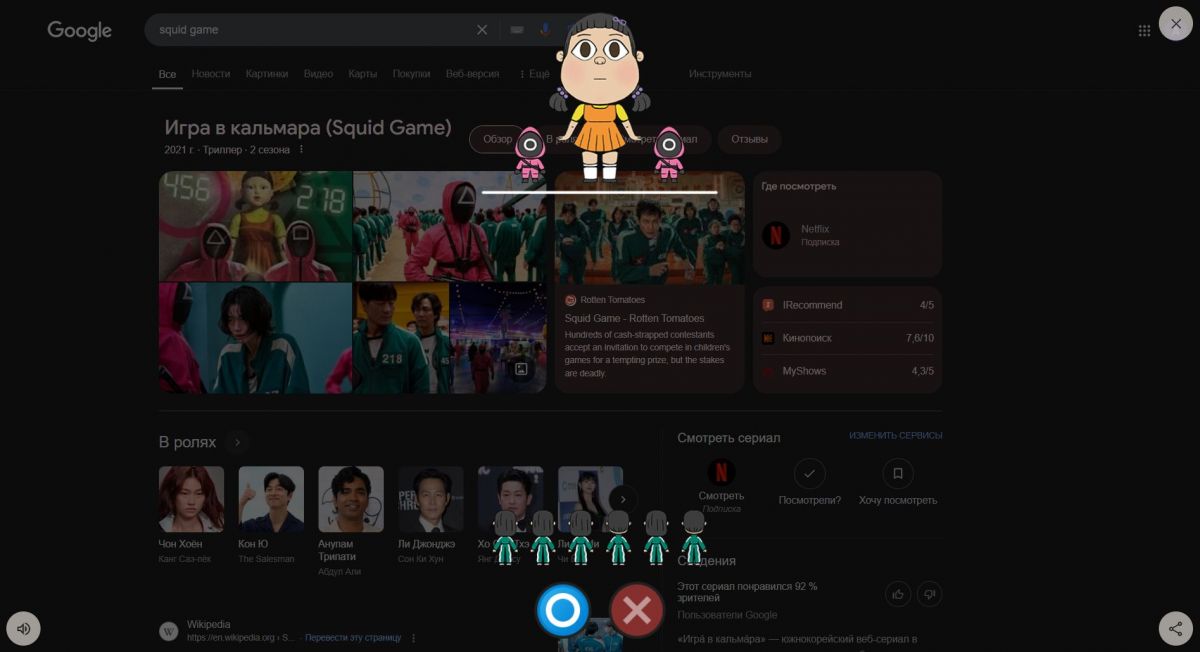Click the MyShows site icon
The image size is (1200, 652).
click(x=768, y=371)
